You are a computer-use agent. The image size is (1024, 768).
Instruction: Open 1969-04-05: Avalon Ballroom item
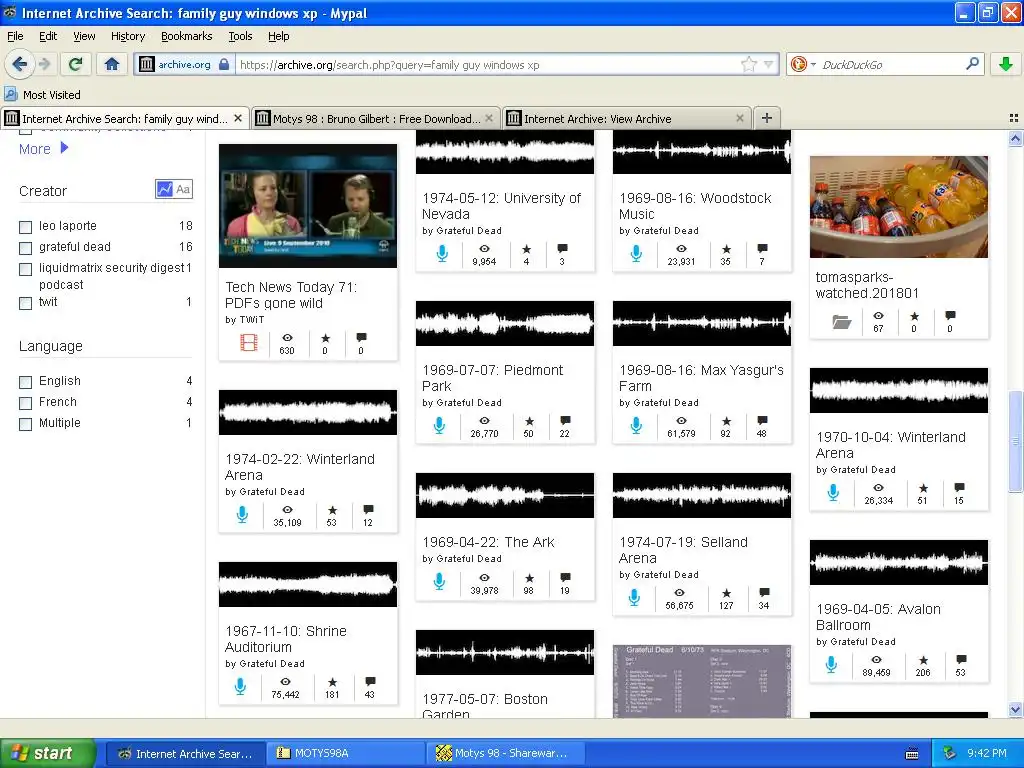click(x=878, y=616)
